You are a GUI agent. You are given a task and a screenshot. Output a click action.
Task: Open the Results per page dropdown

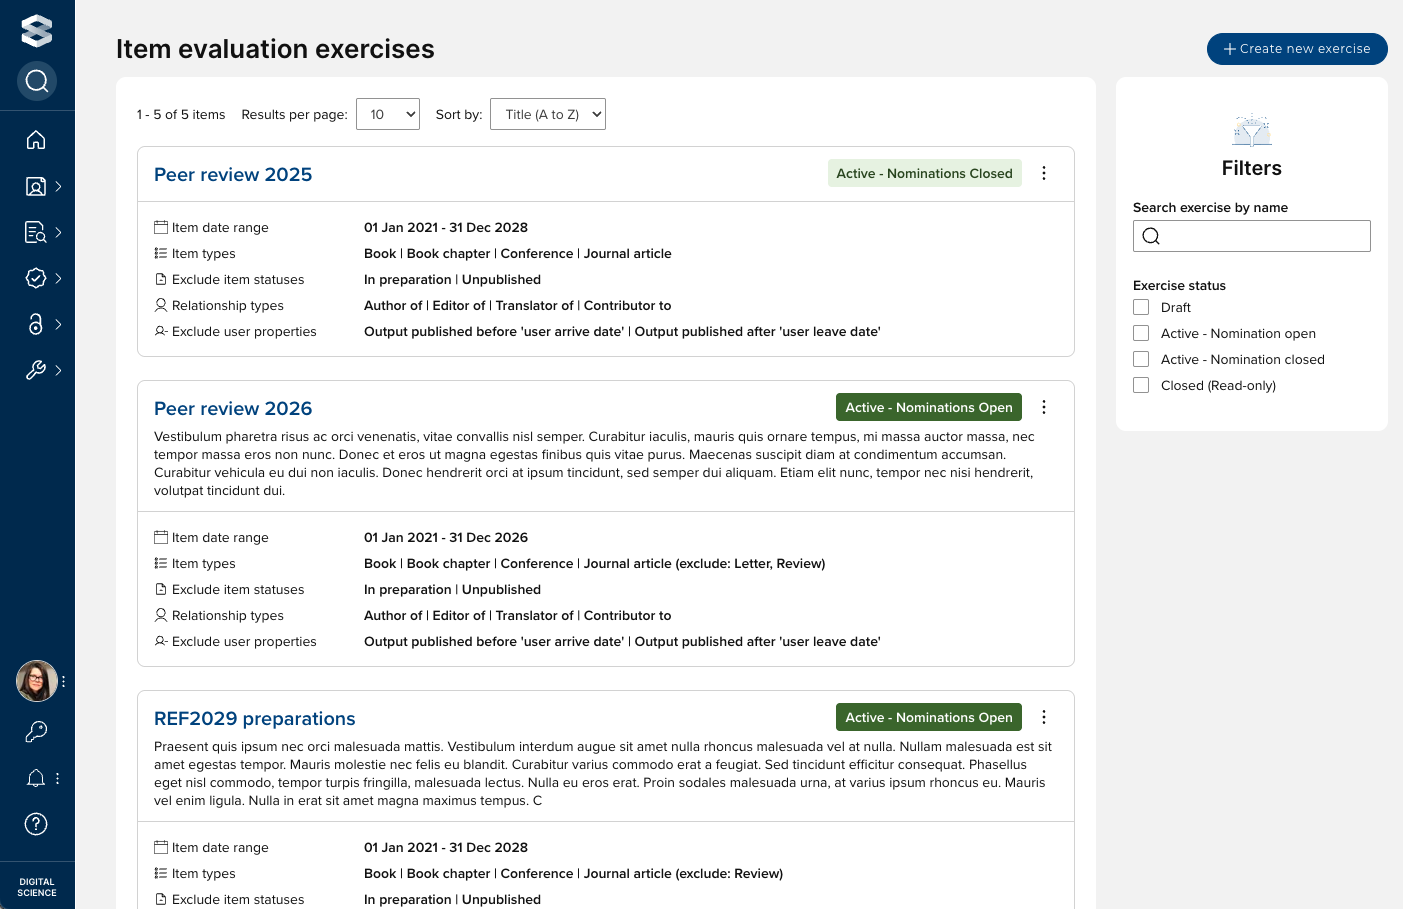388,114
